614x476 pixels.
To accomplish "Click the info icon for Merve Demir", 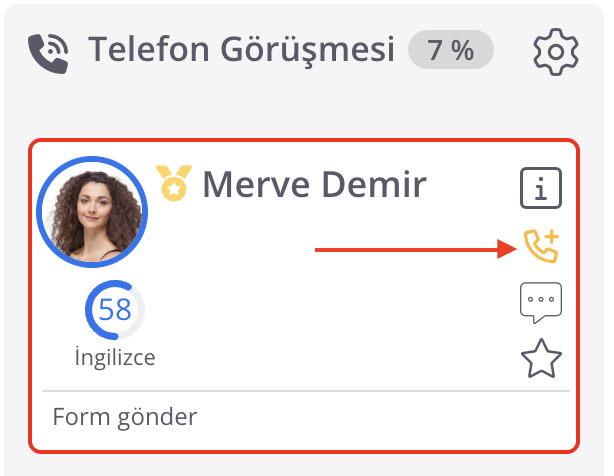I will click(541, 188).
